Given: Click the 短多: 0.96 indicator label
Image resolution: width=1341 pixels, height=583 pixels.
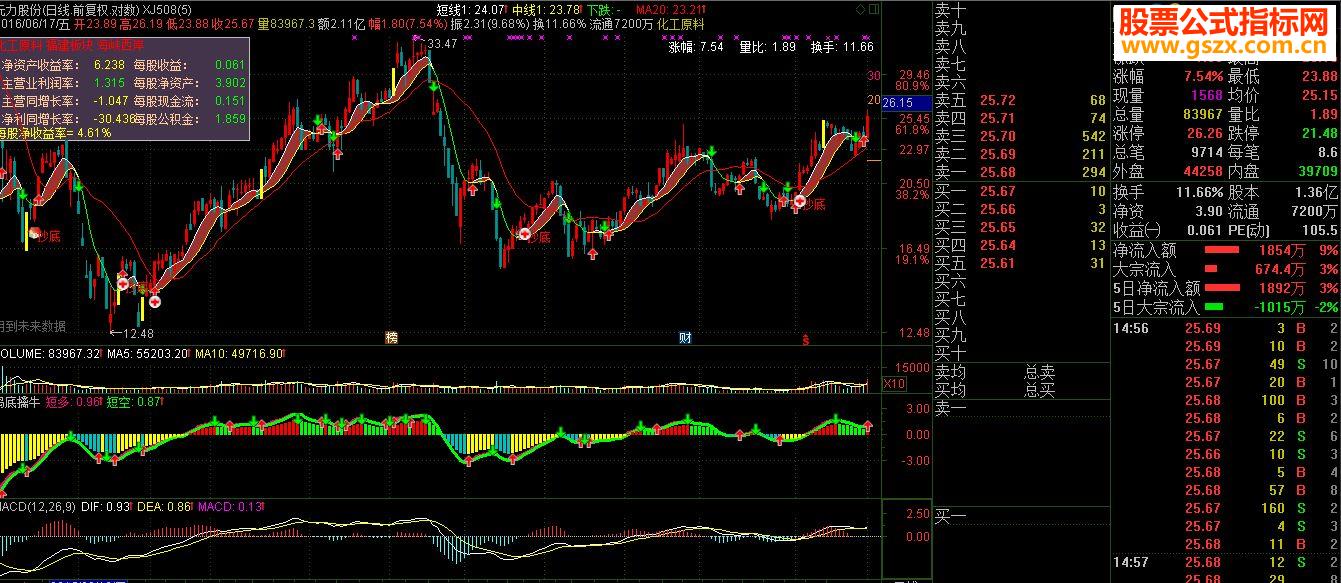Looking at the screenshot, I should point(75,402).
